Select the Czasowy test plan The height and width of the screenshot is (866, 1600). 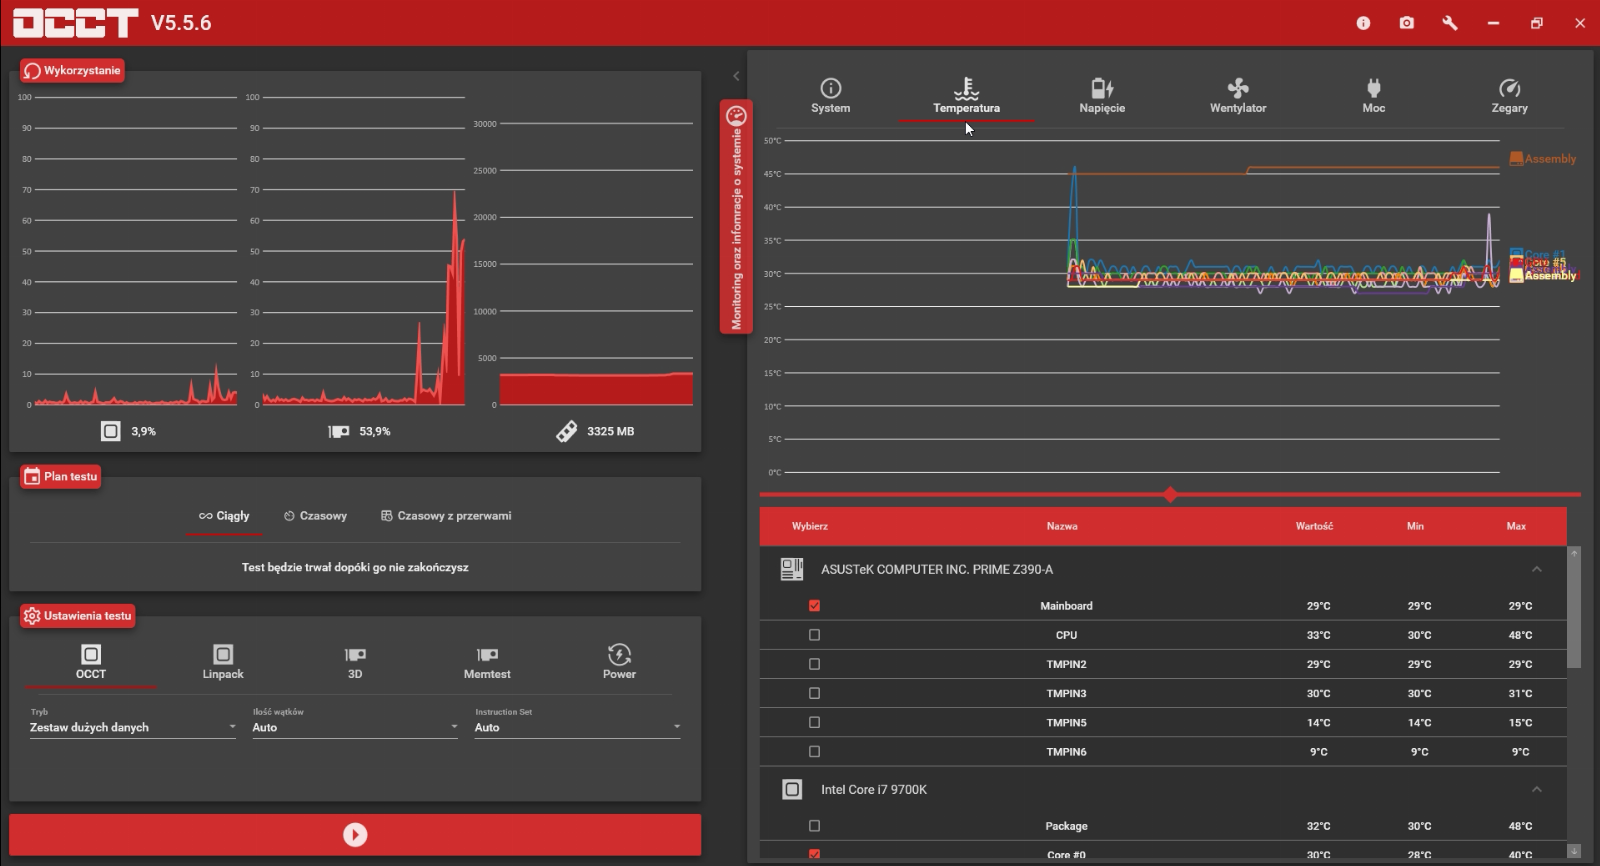tap(315, 516)
